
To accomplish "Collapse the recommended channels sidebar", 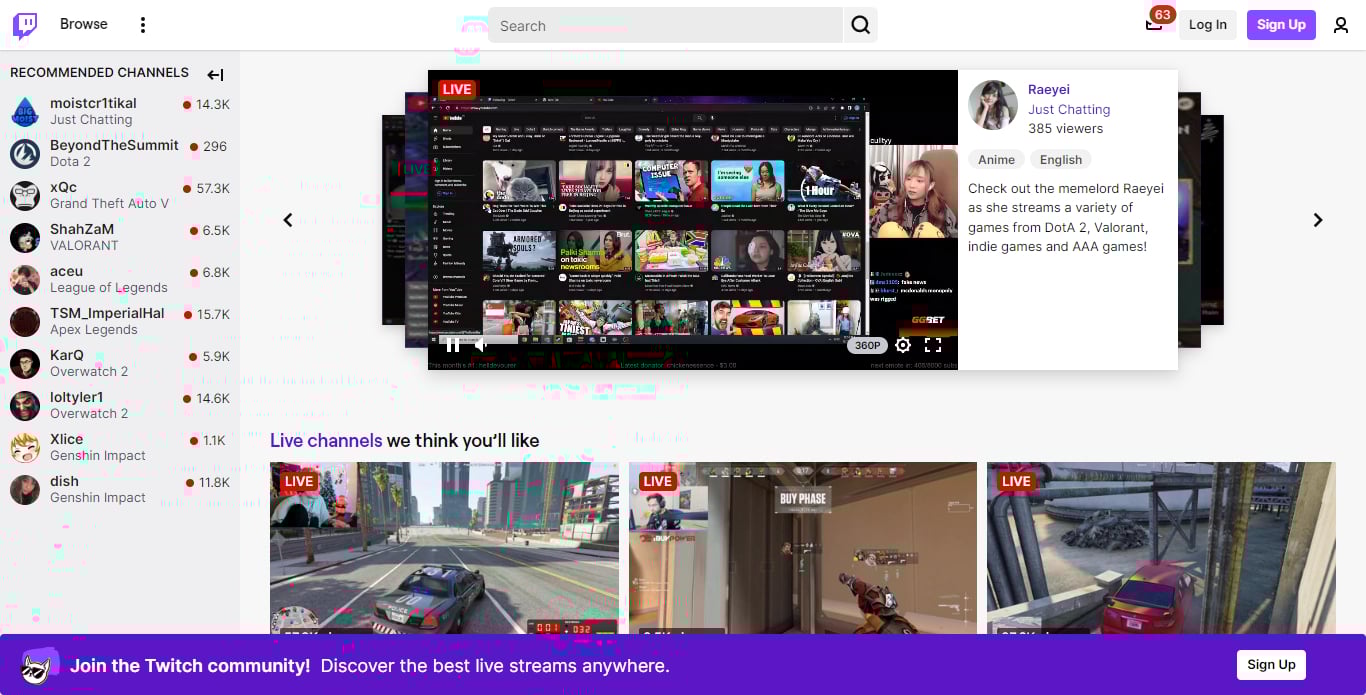I will pos(215,74).
